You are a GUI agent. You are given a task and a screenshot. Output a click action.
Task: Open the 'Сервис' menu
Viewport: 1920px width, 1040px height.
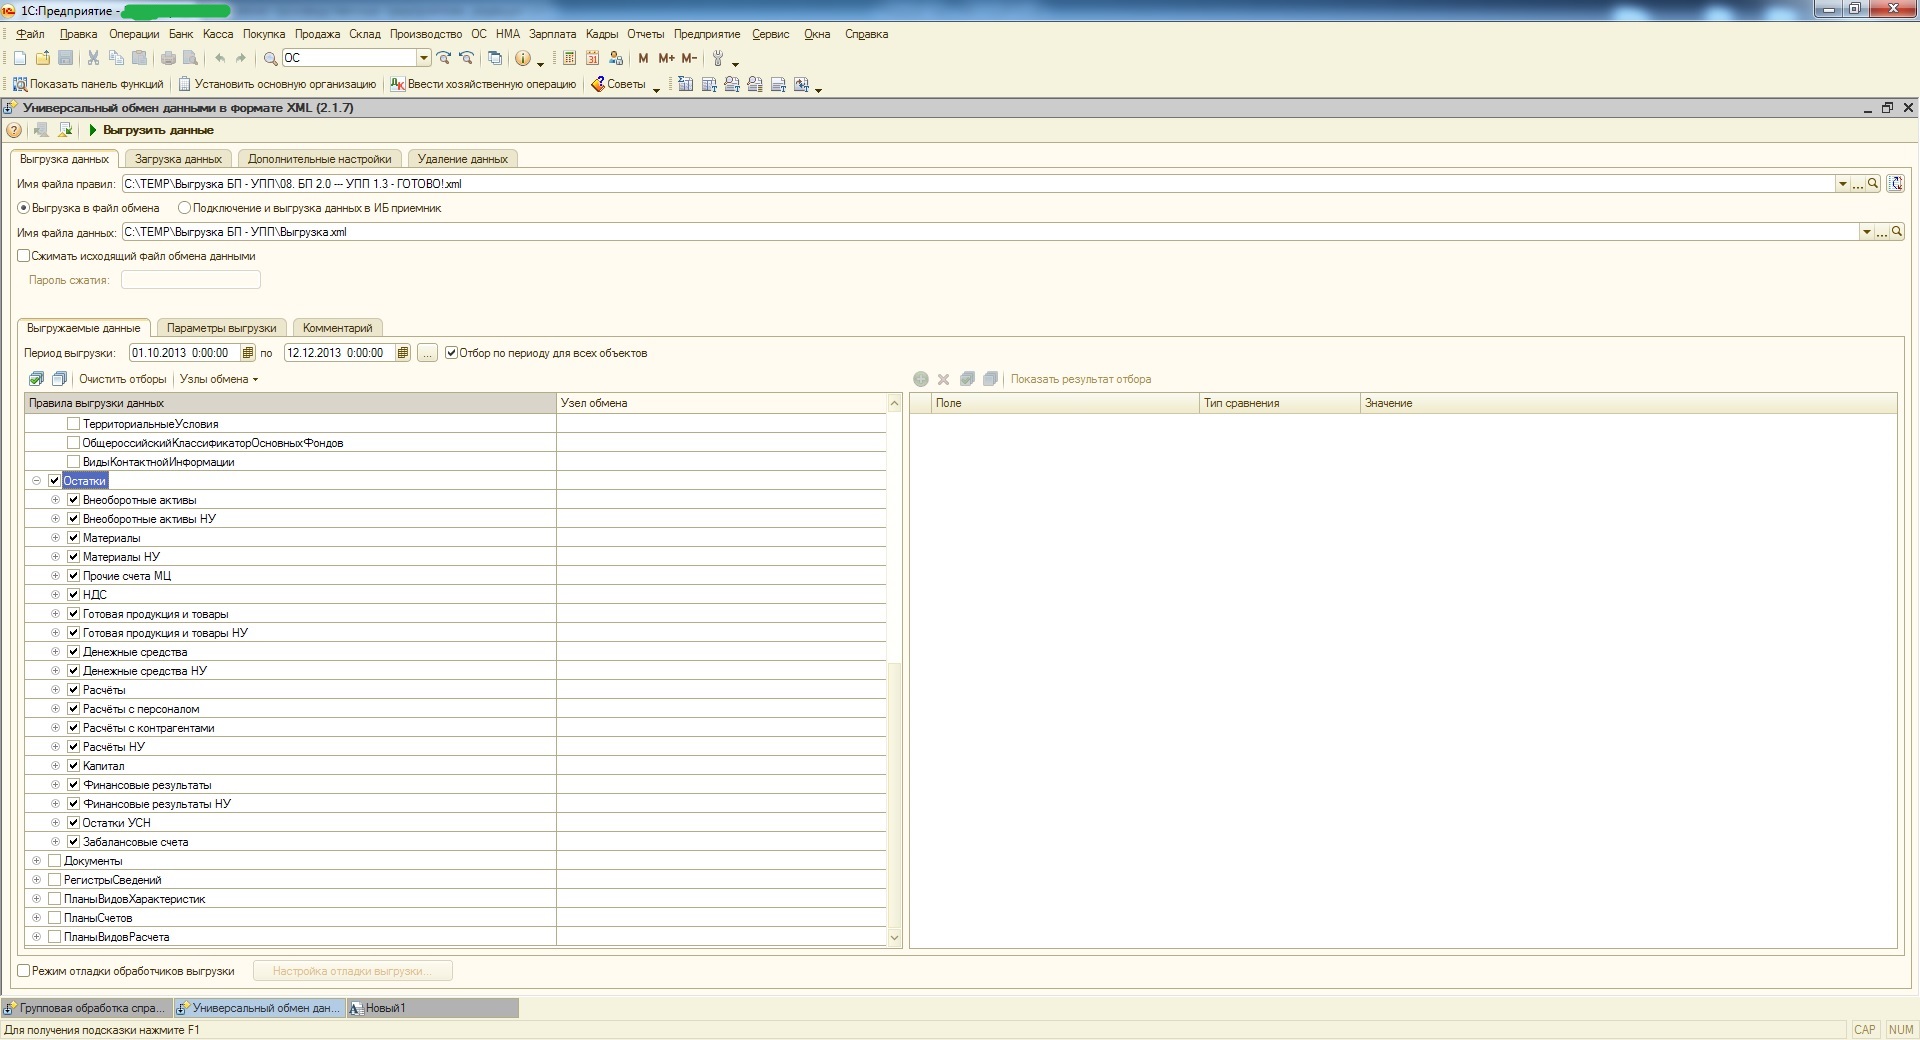click(770, 34)
